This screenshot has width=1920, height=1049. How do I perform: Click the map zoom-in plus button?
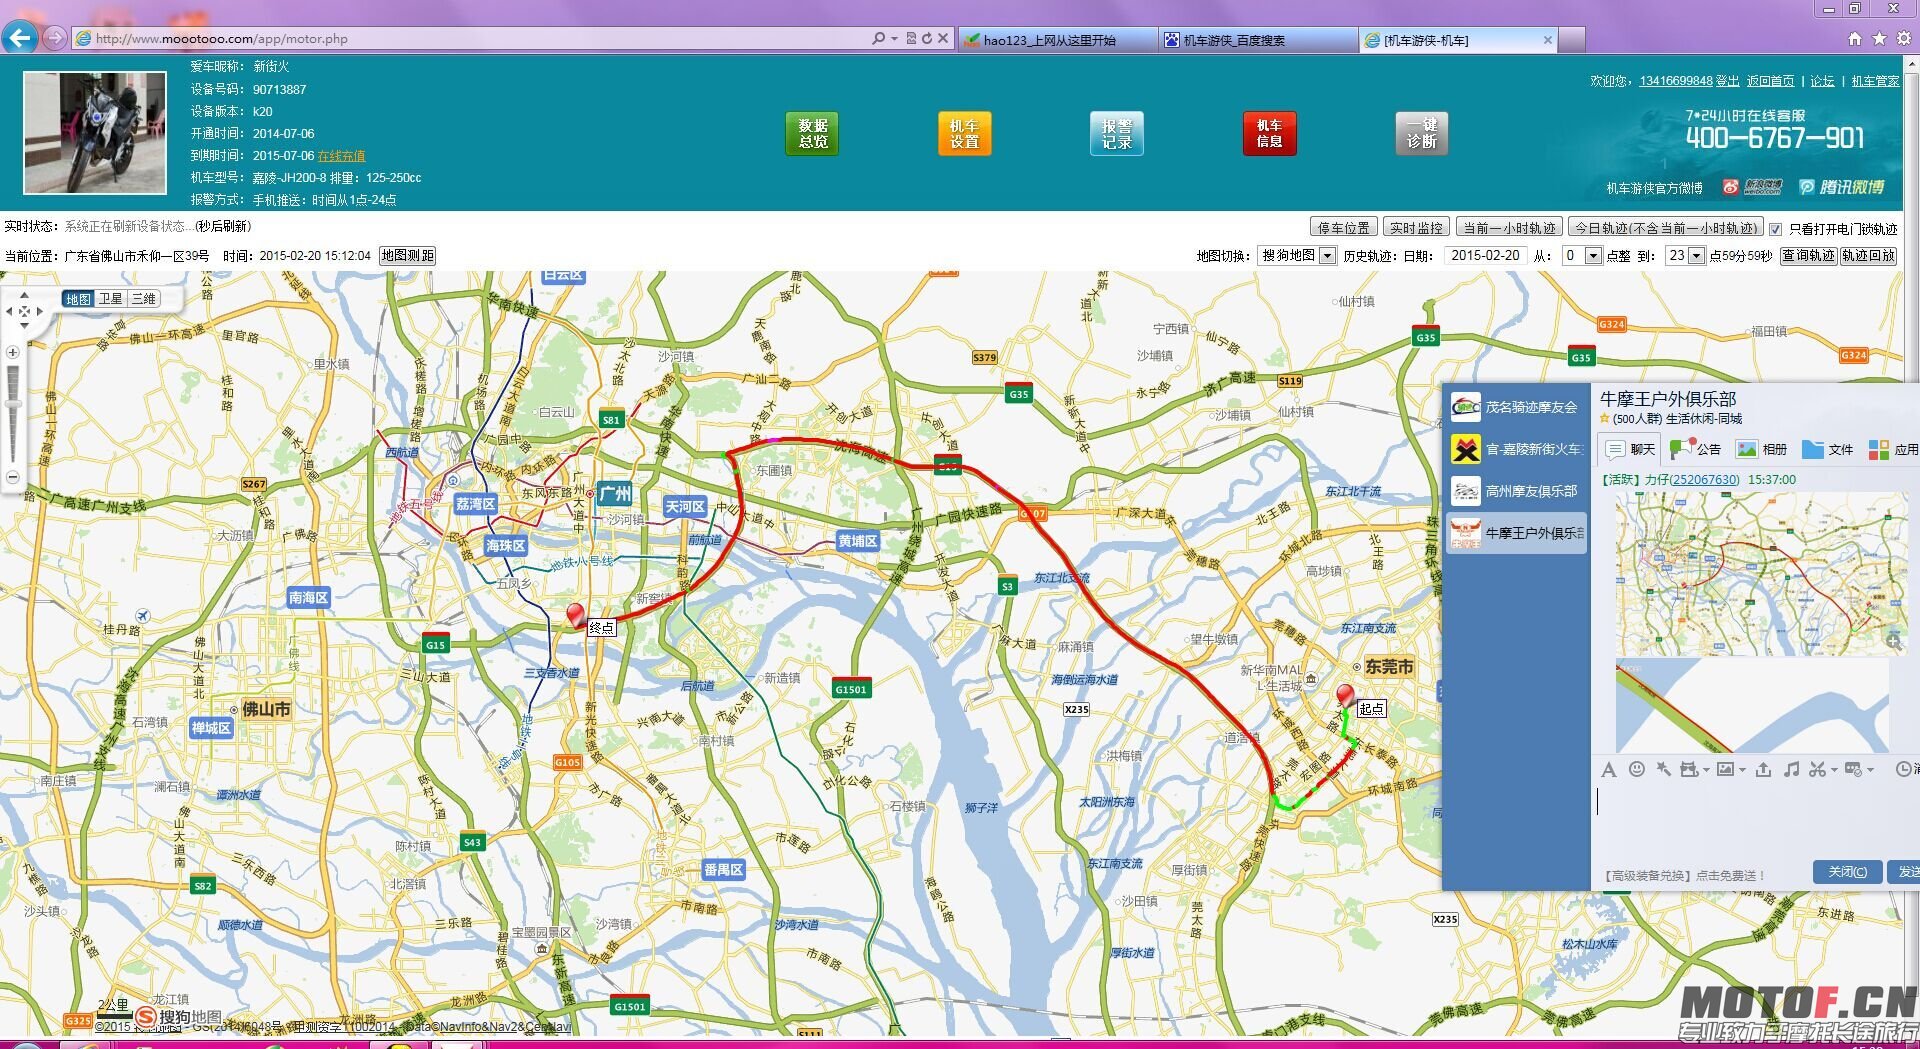coord(13,352)
